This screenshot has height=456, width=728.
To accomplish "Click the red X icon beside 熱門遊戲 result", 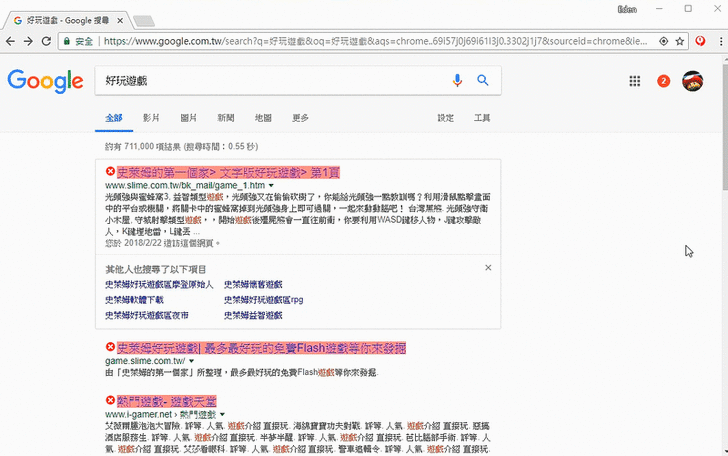I will 110,400.
